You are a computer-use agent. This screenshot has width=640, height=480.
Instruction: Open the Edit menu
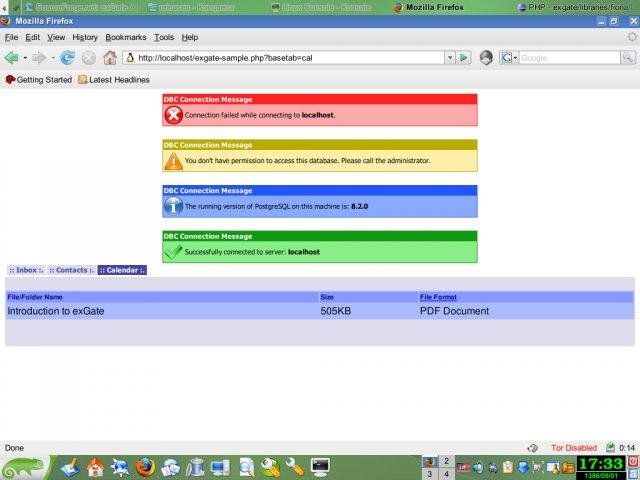[x=33, y=37]
